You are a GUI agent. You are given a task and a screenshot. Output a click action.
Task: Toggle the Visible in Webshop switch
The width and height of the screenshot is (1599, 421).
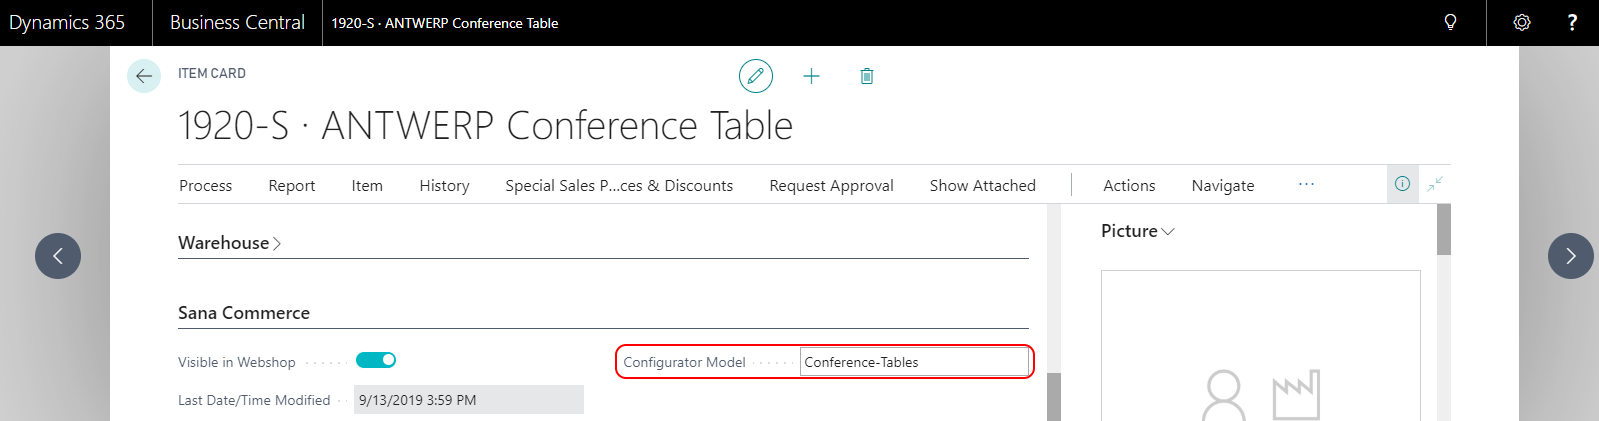tap(376, 360)
